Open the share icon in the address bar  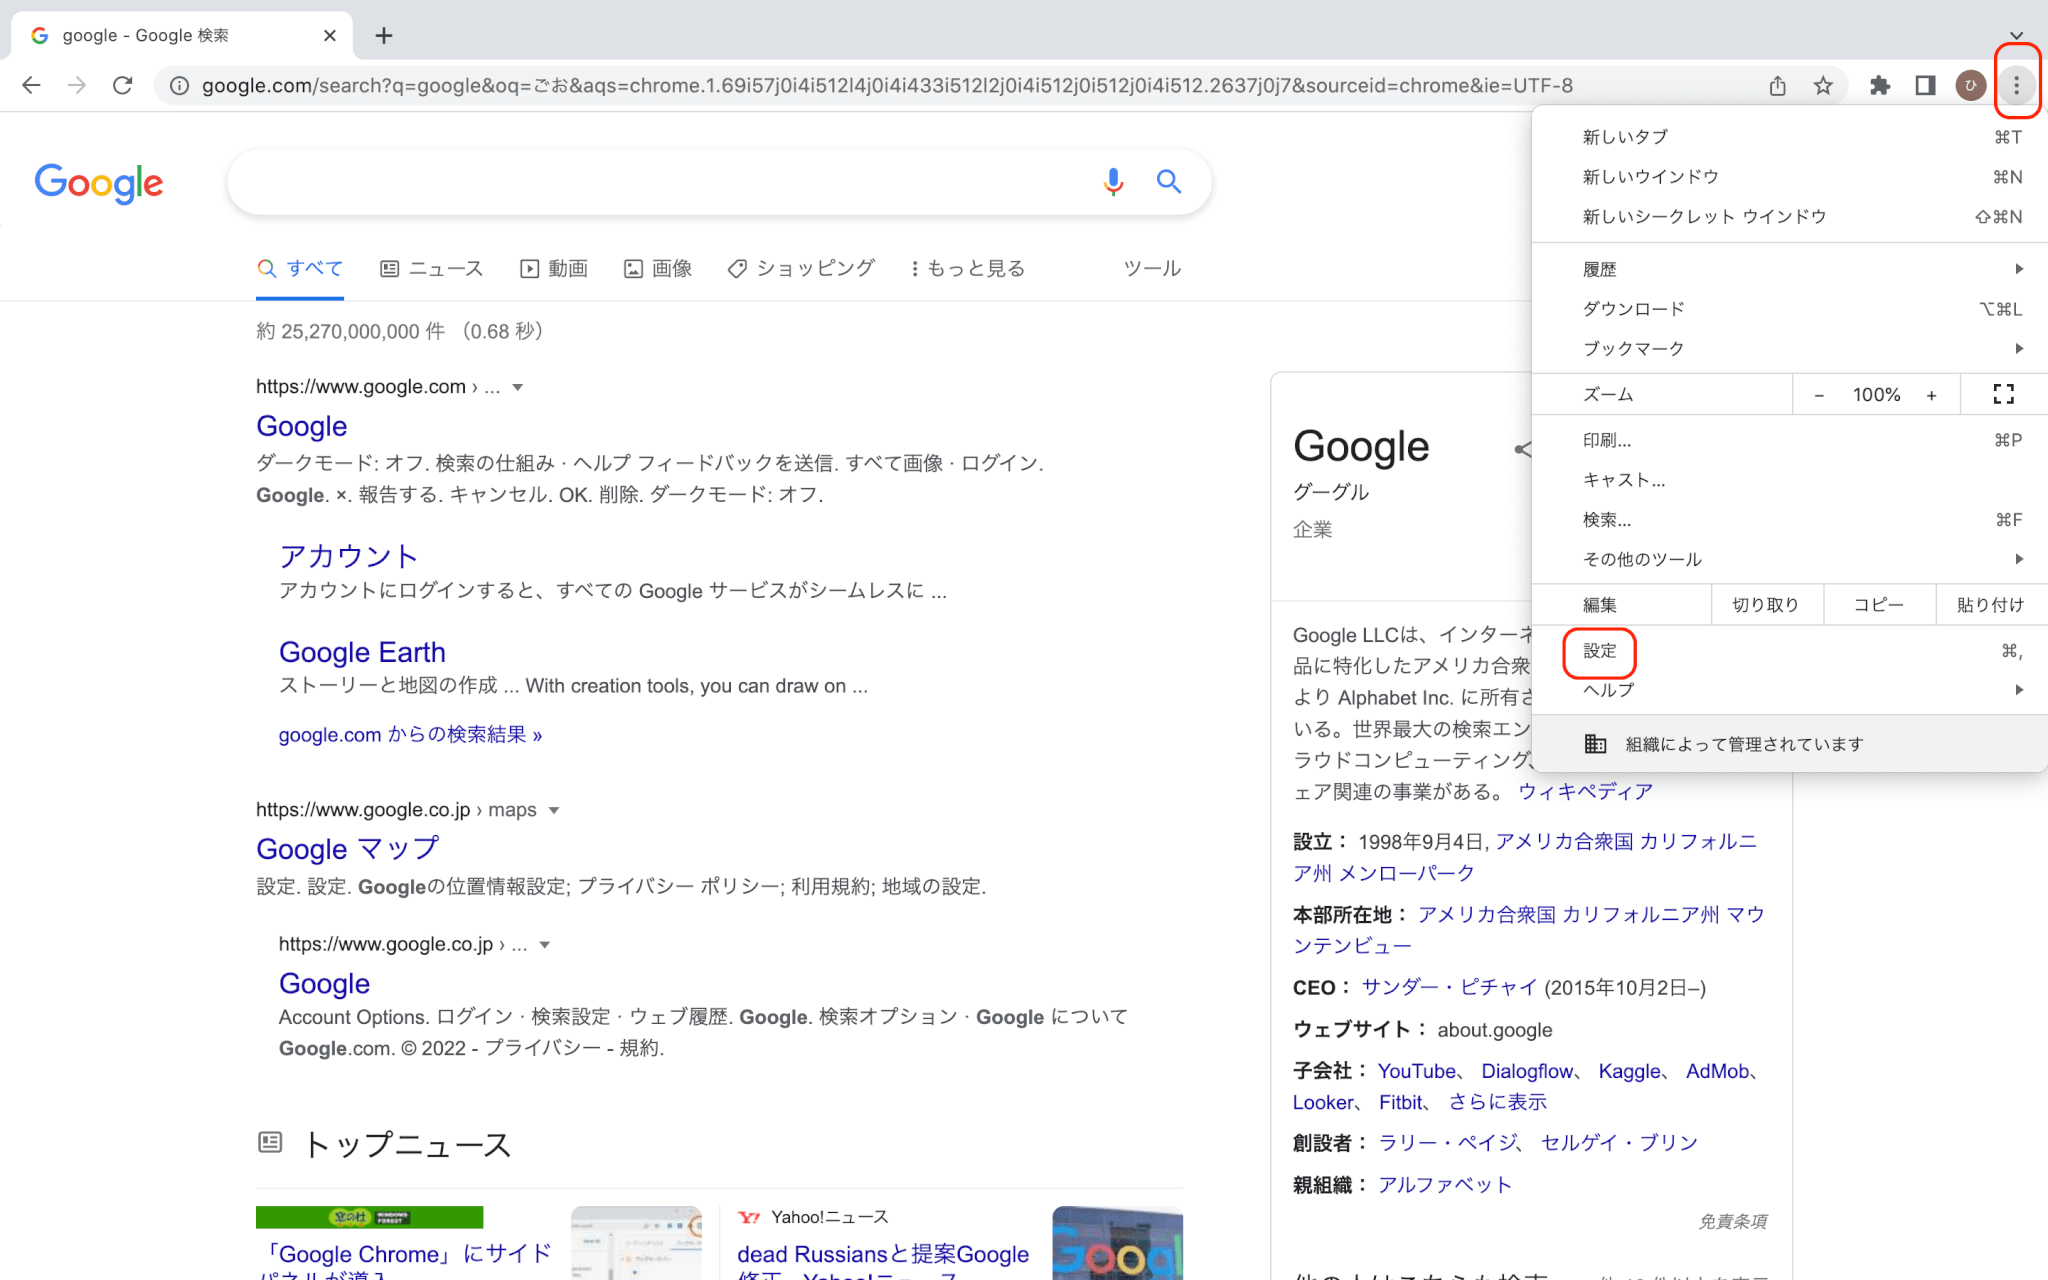click(x=1777, y=85)
